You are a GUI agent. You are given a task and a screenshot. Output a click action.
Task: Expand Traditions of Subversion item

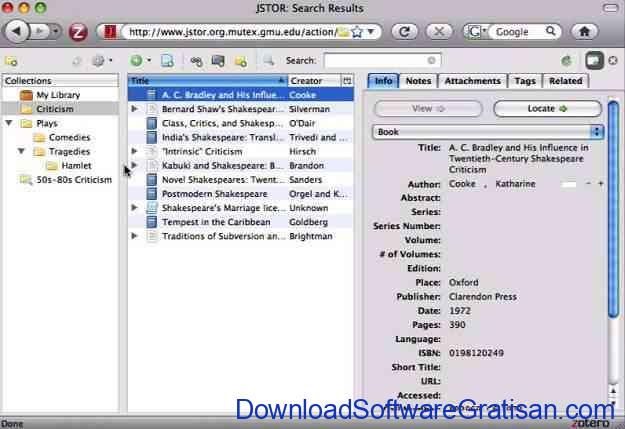[x=134, y=236]
